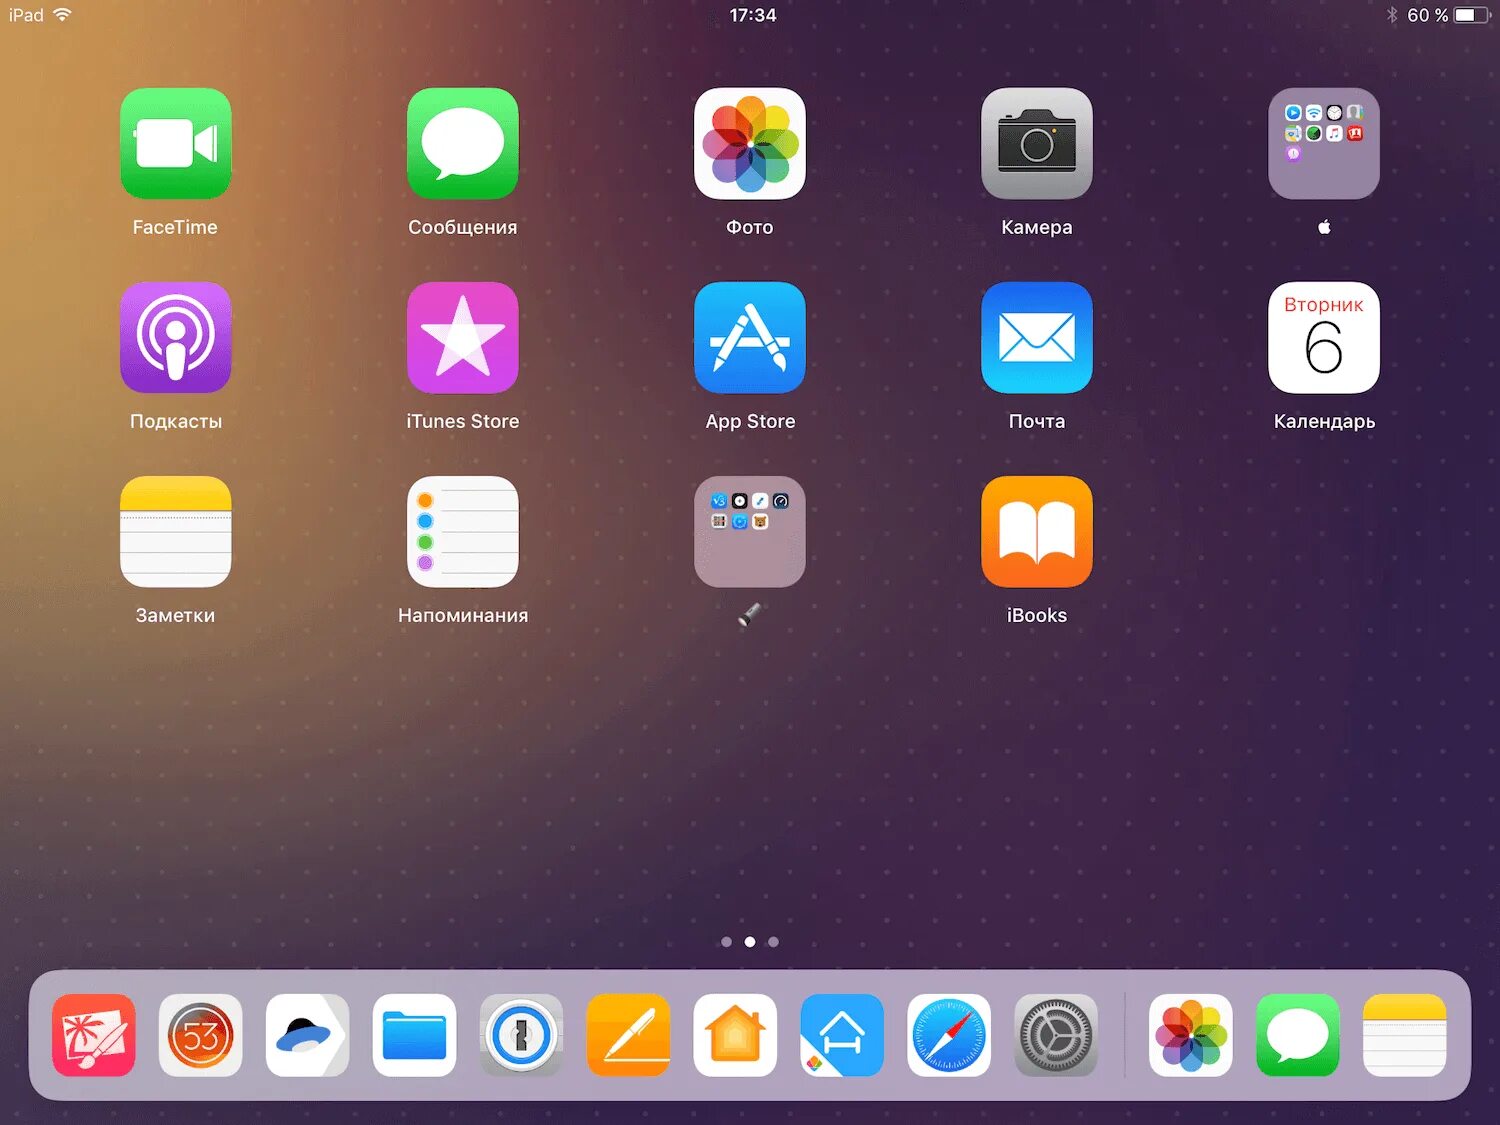This screenshot has height=1125, width=1500.
Task: Go to the first home screen page dot
Action: [726, 942]
